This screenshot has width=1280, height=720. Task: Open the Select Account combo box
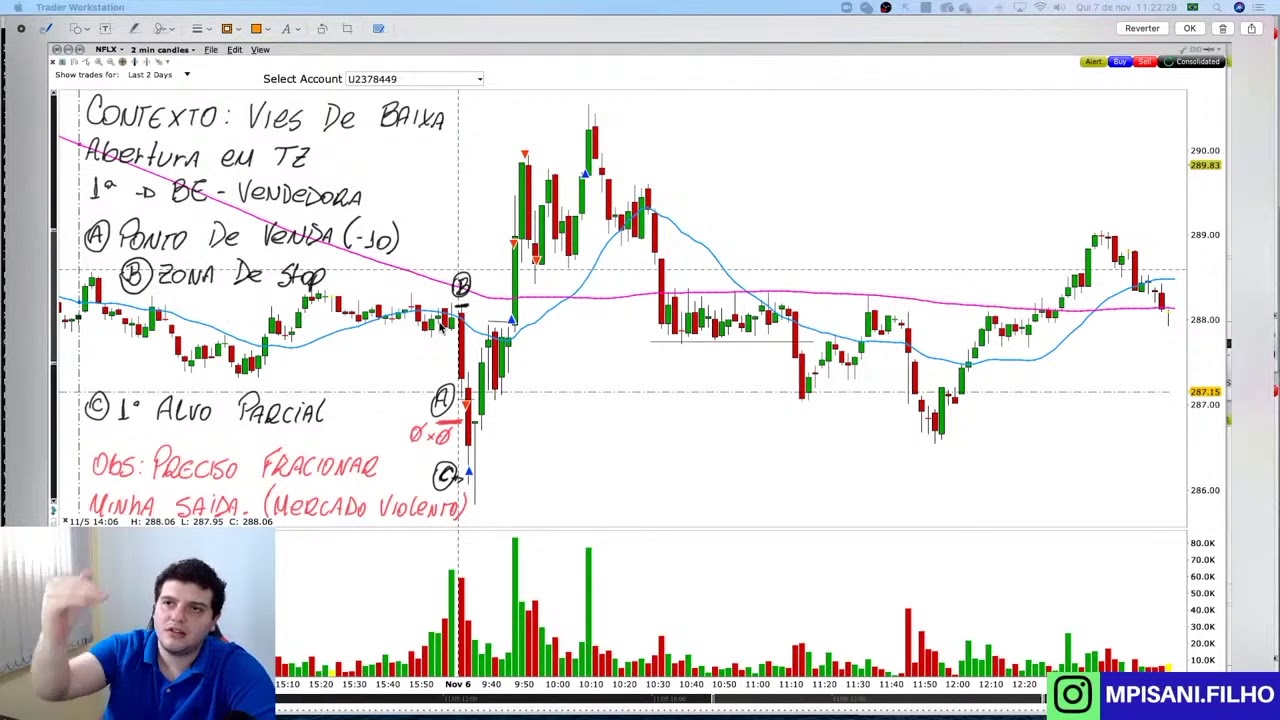(x=414, y=79)
